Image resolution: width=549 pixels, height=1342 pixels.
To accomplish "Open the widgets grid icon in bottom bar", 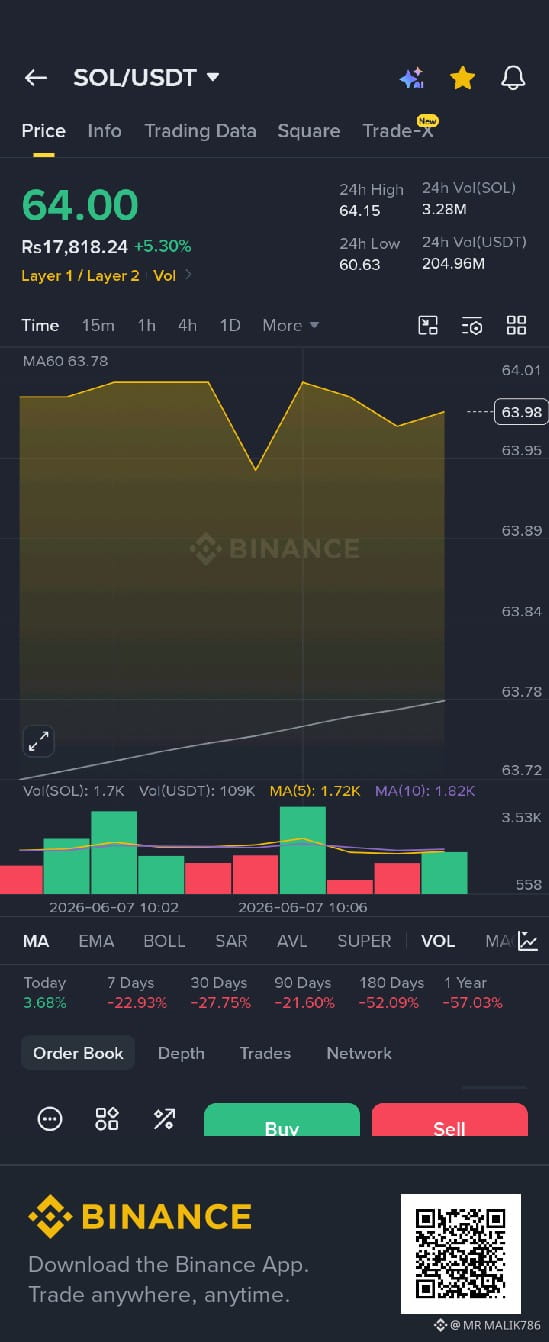I will click(x=107, y=1119).
